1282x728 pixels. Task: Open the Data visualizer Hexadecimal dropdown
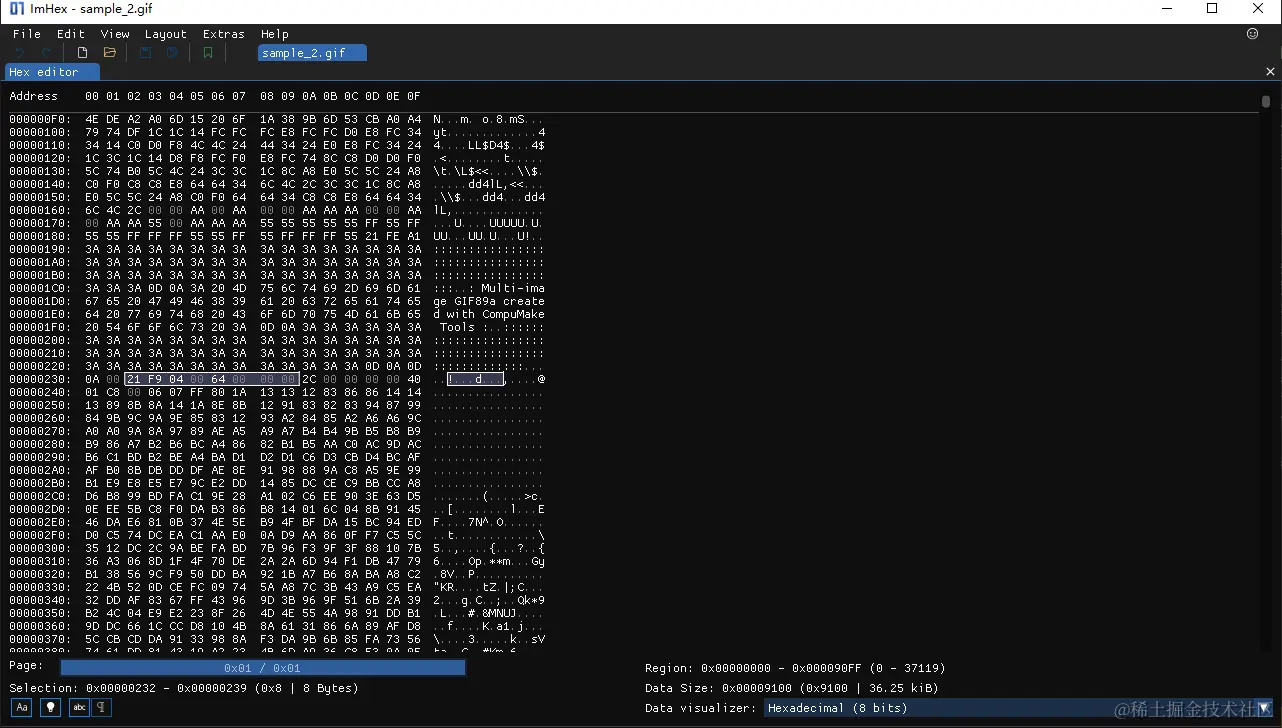coord(1019,708)
